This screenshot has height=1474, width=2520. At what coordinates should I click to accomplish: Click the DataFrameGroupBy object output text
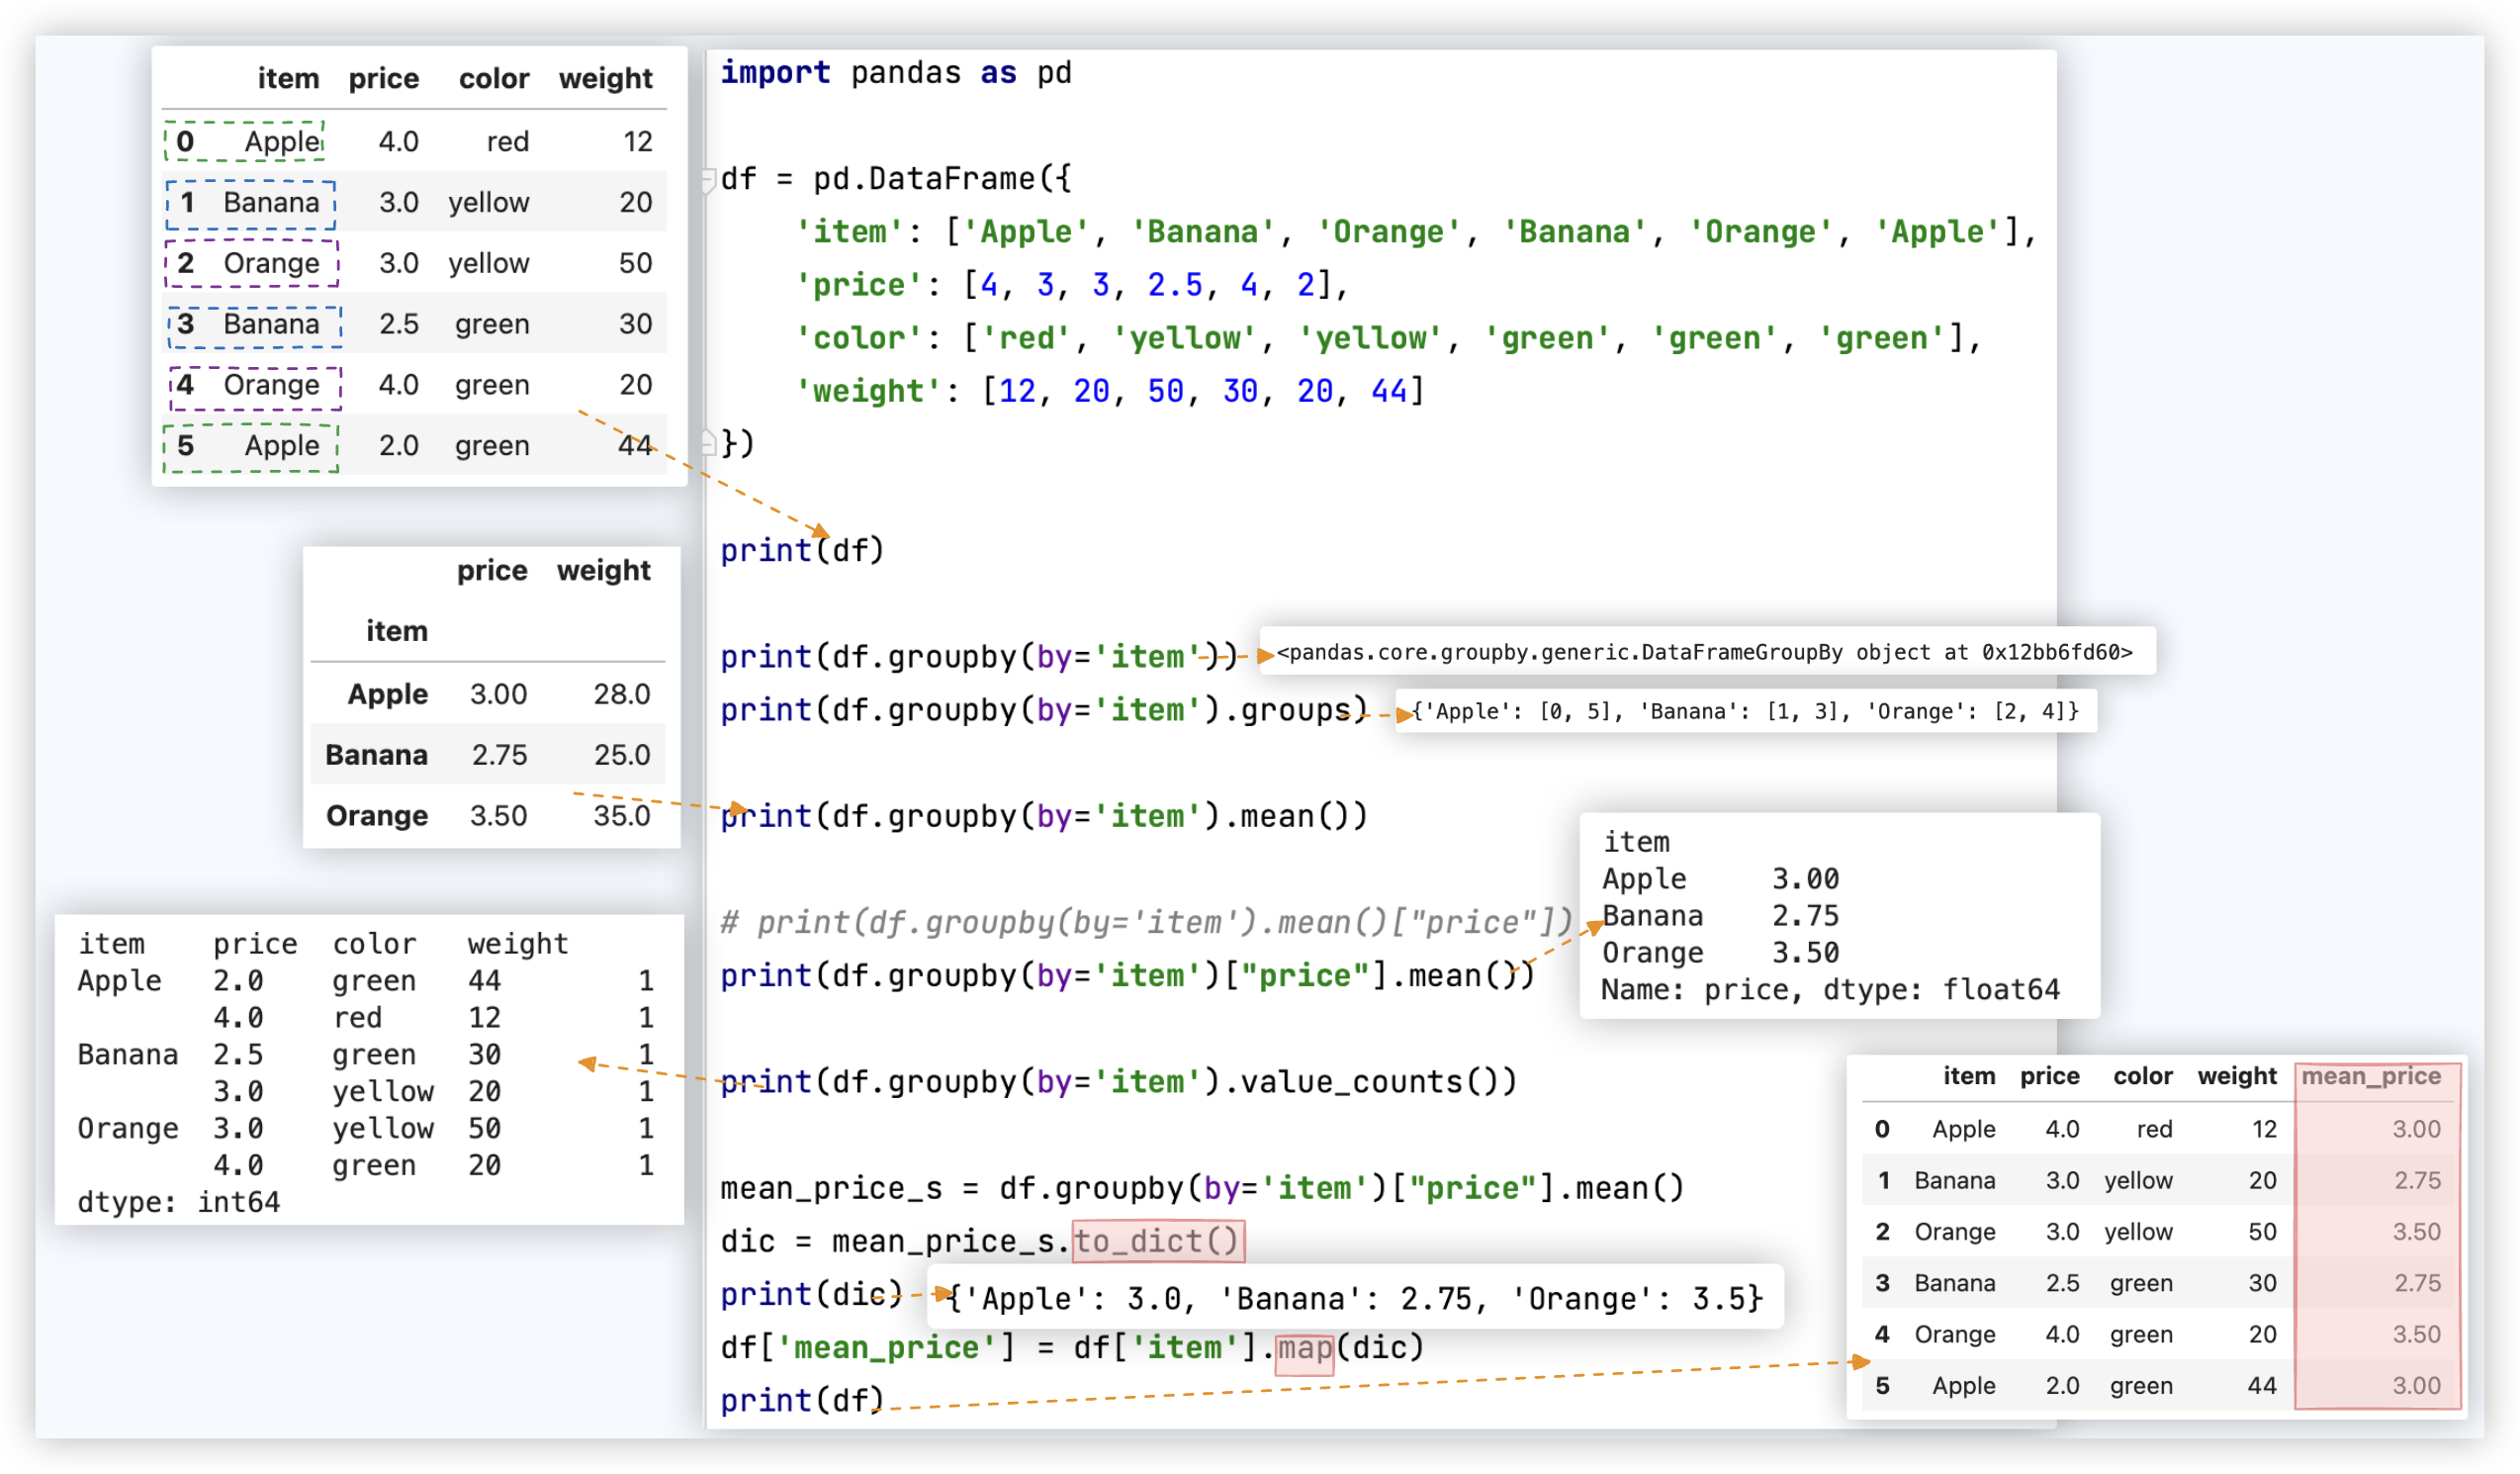point(1705,652)
